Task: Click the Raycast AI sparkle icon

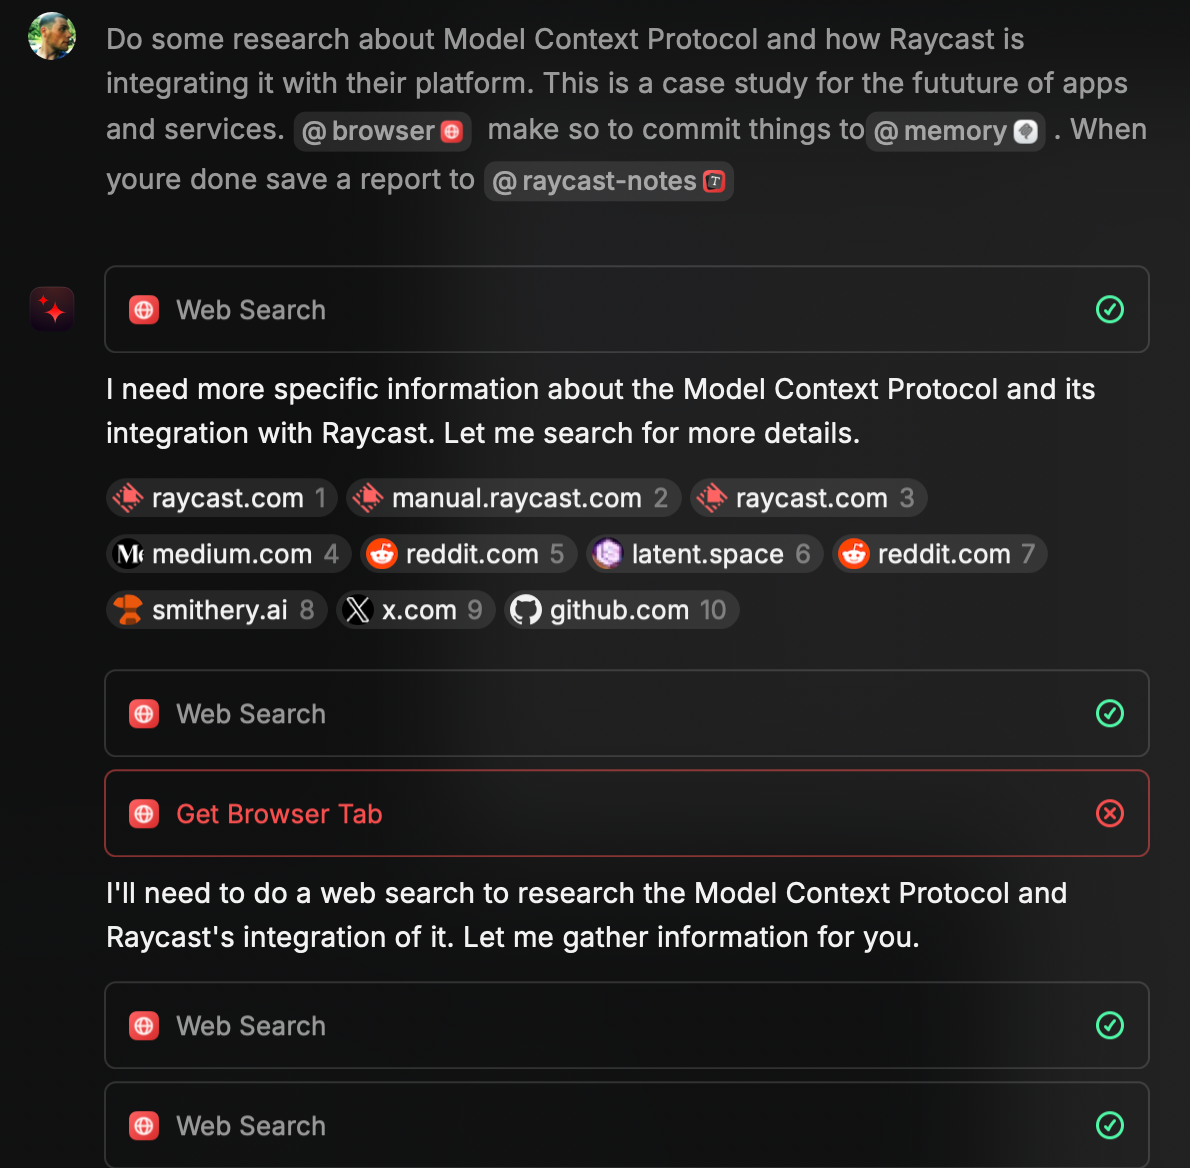Action: pyautogui.click(x=52, y=309)
